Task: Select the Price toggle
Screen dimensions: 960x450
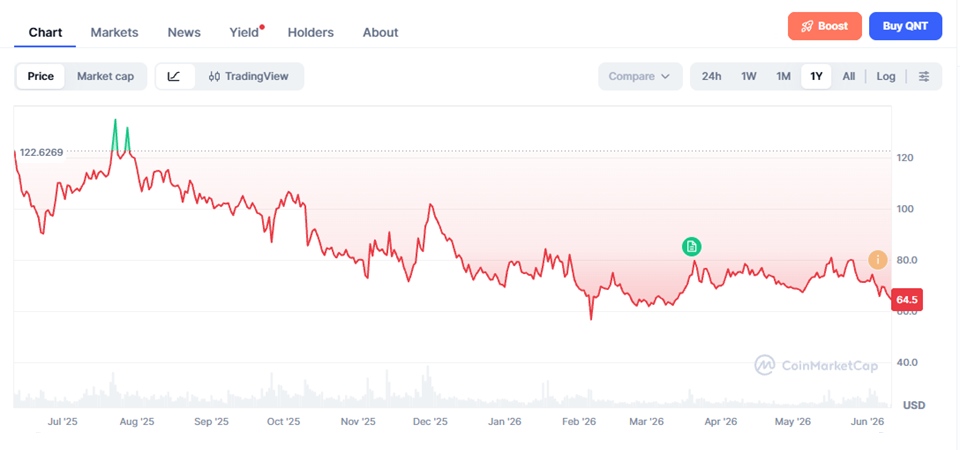Action: point(40,77)
